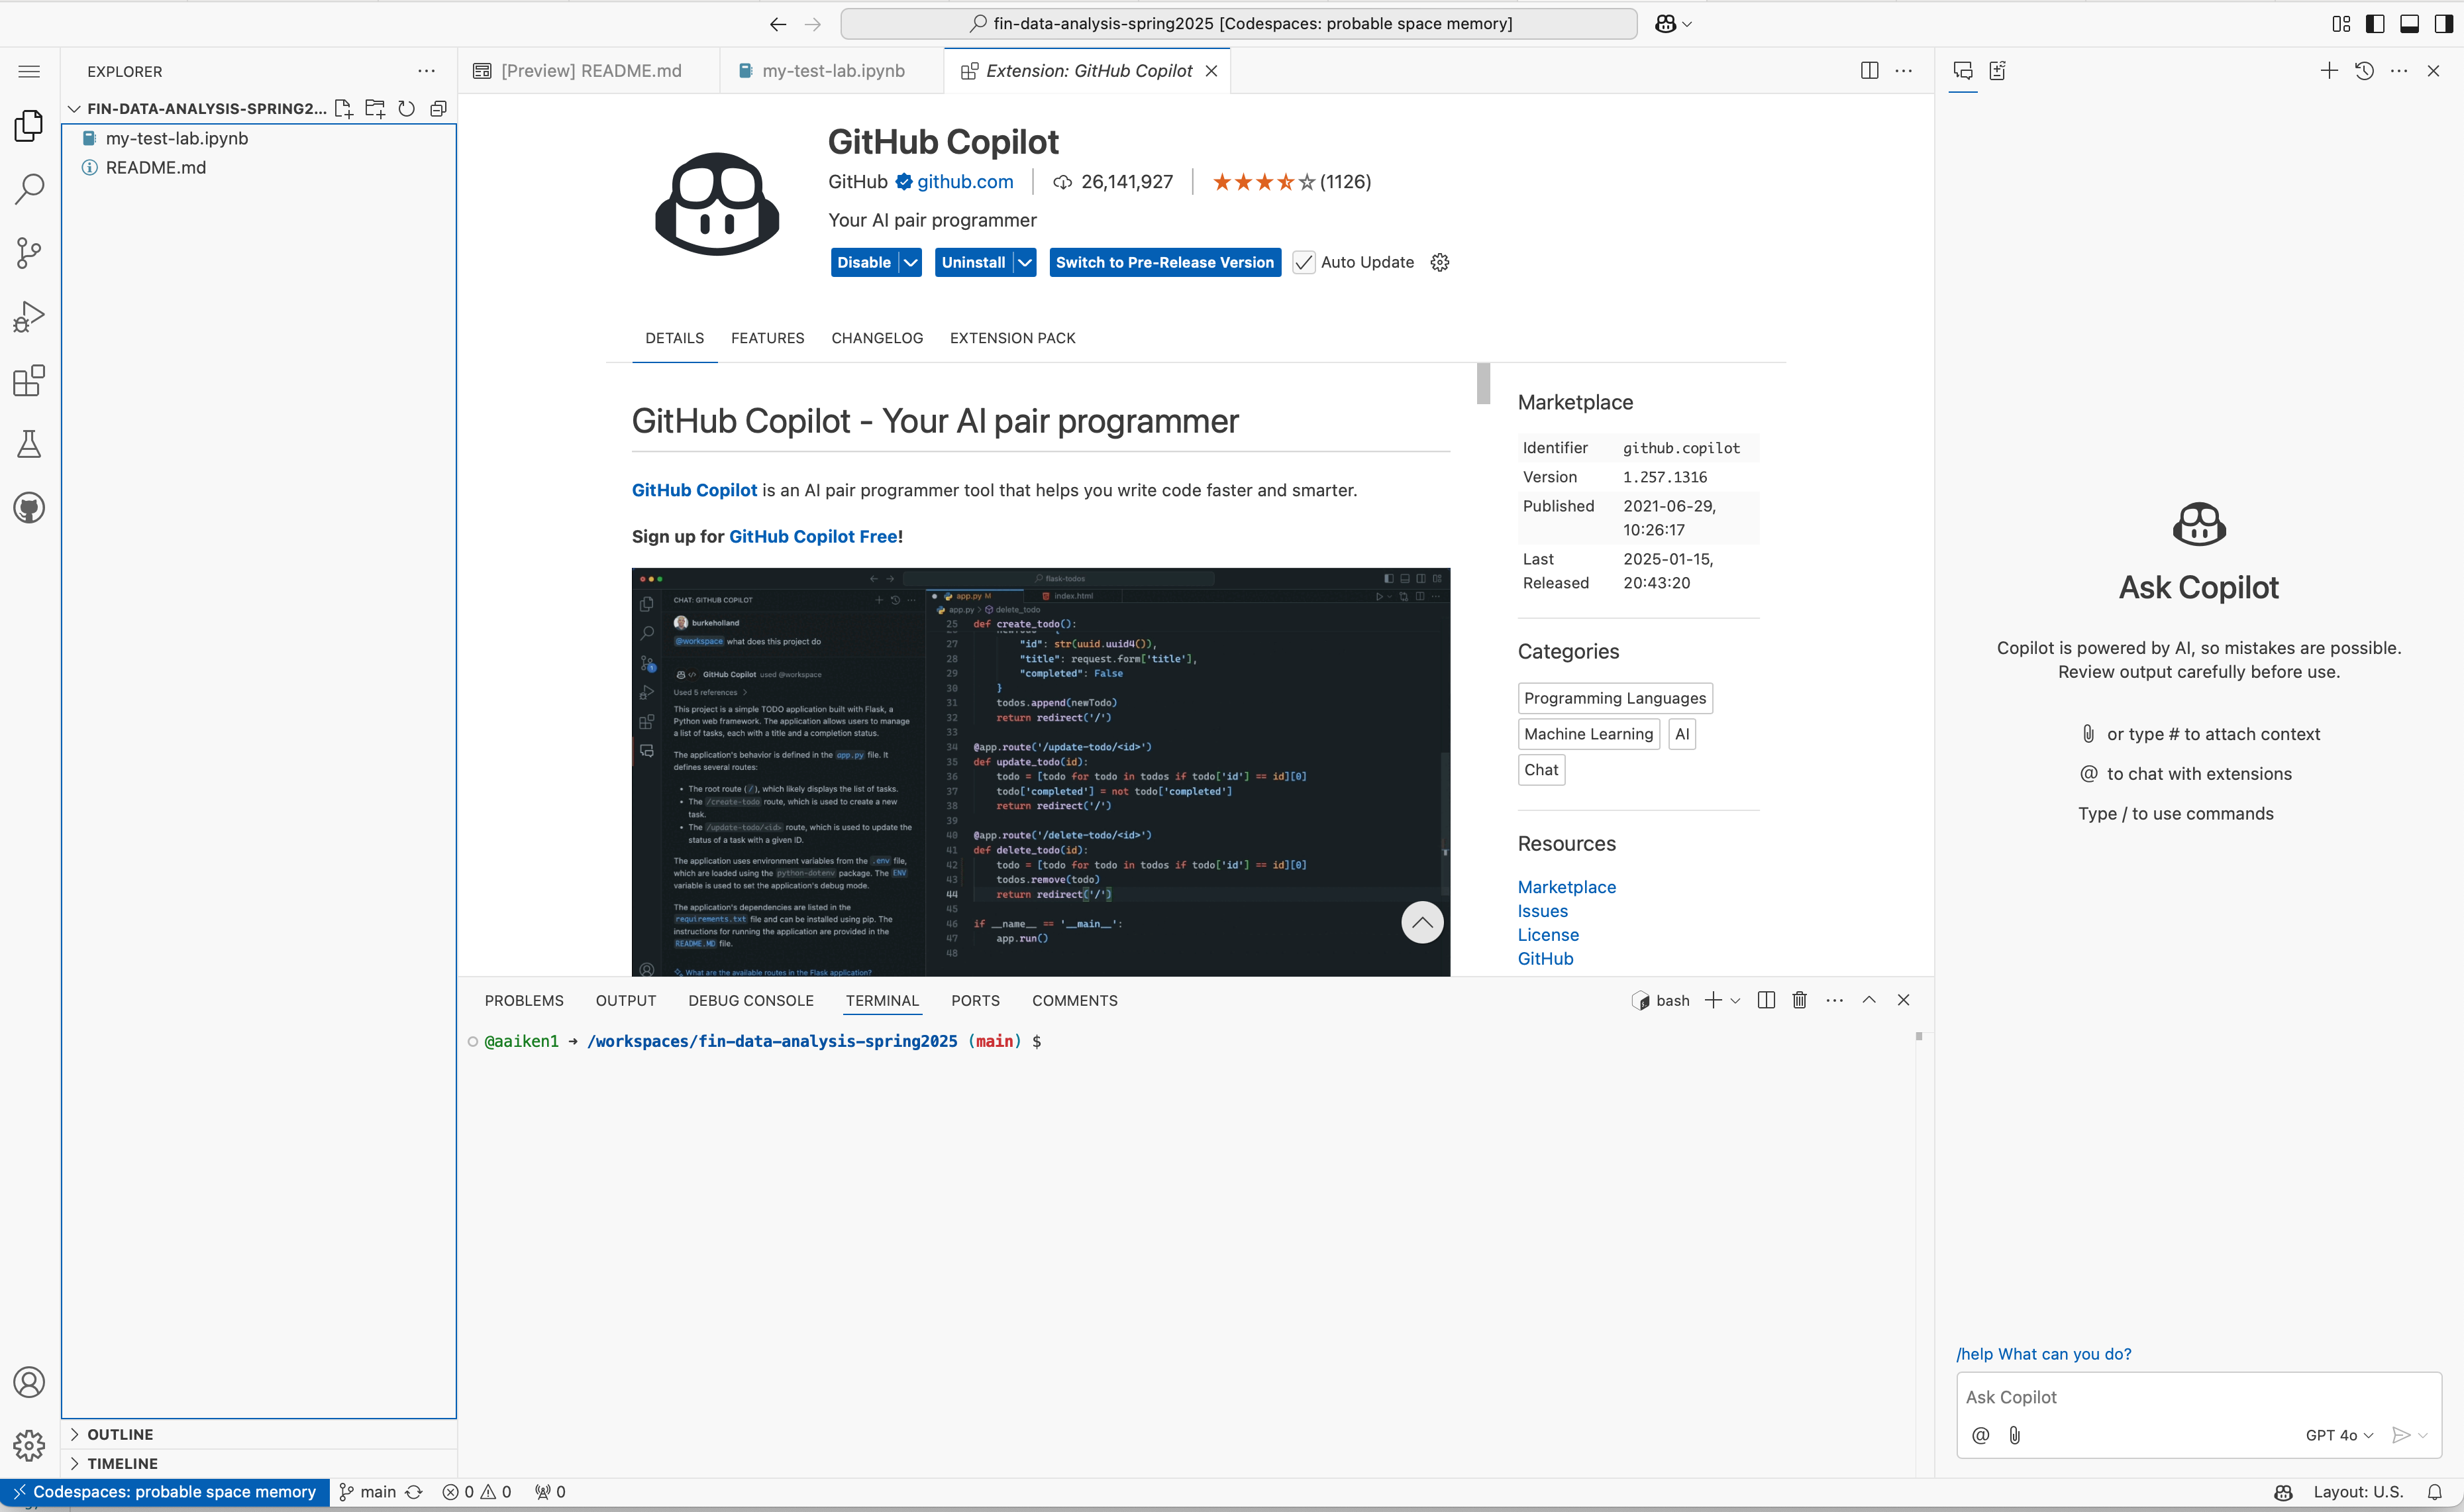Open the extension settings gear icon
The width and height of the screenshot is (2464, 1512).
(x=1440, y=262)
